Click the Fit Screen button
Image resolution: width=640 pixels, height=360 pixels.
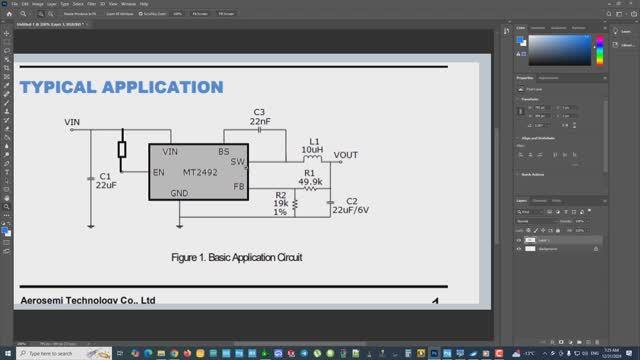pyautogui.click(x=200, y=14)
